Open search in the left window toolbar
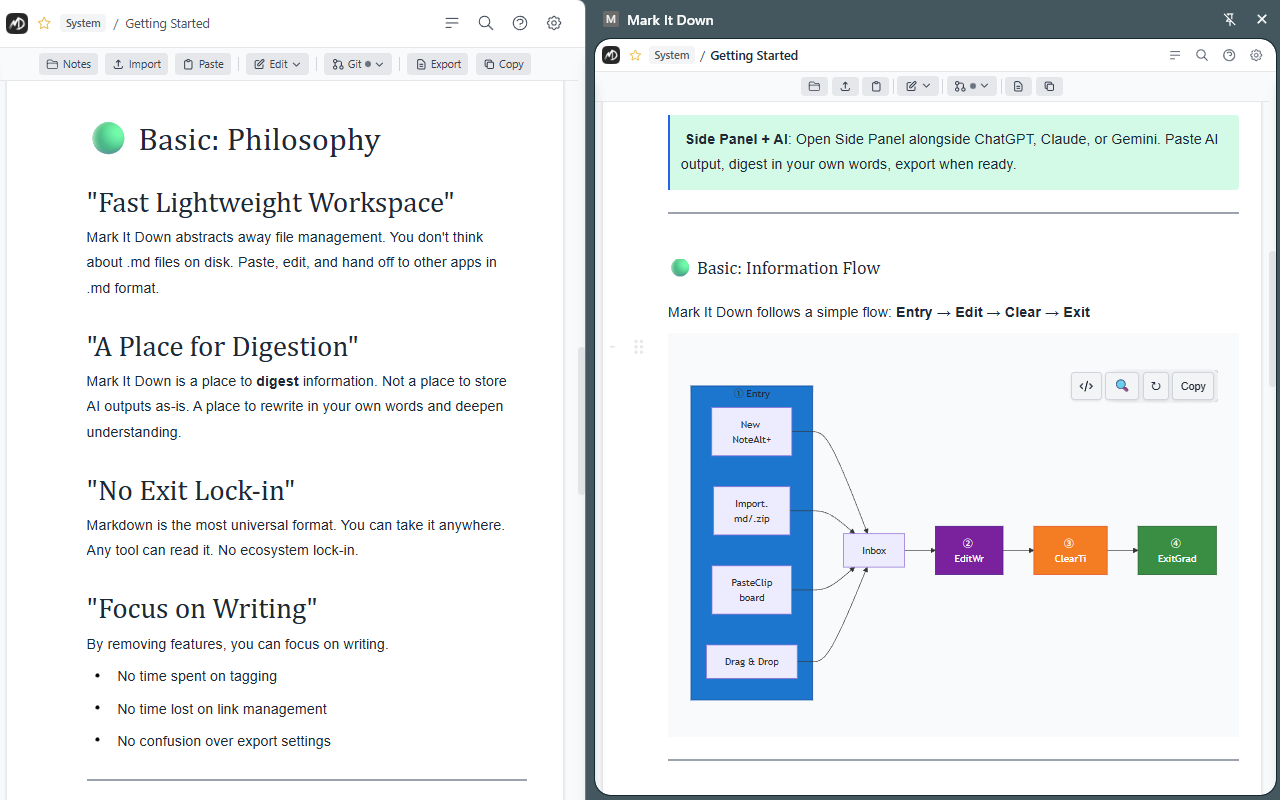 tap(486, 22)
